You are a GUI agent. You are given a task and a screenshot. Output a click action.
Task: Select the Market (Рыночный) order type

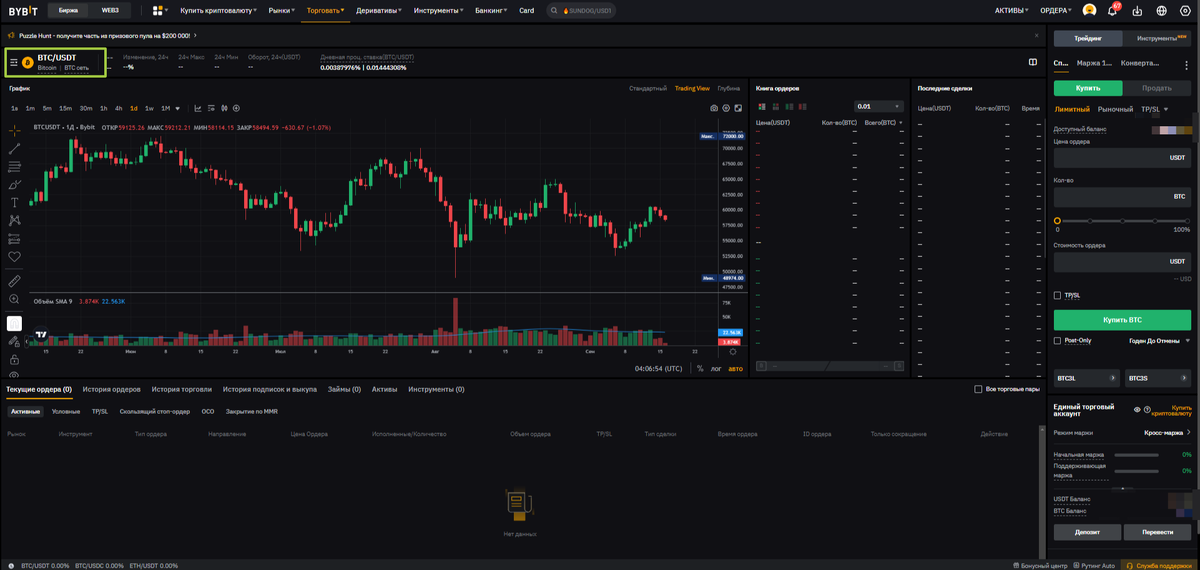click(x=1115, y=109)
